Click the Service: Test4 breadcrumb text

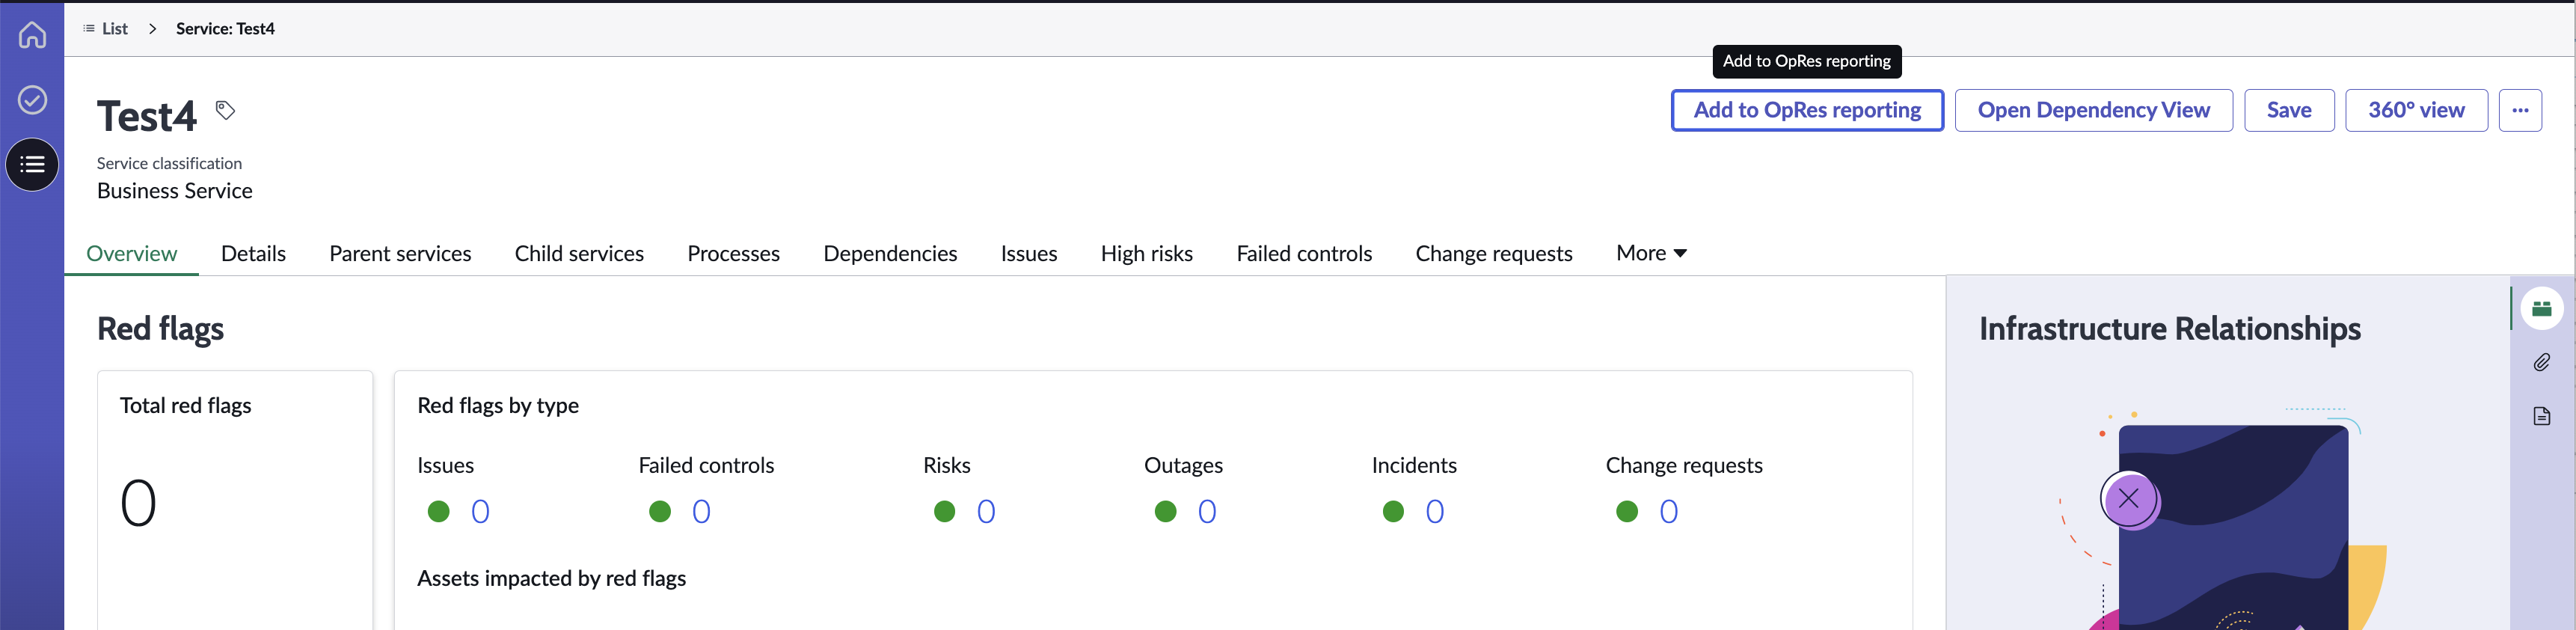point(225,29)
